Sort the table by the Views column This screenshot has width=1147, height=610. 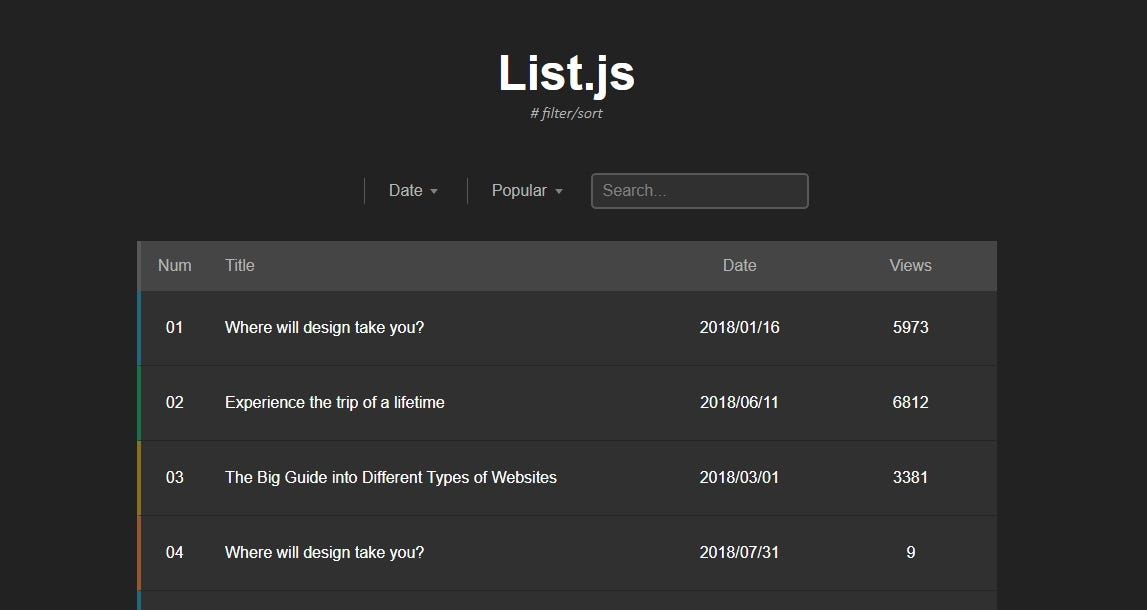tap(910, 265)
